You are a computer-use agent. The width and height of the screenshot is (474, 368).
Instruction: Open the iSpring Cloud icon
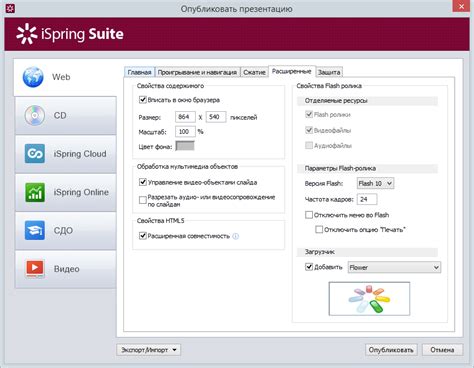point(35,154)
